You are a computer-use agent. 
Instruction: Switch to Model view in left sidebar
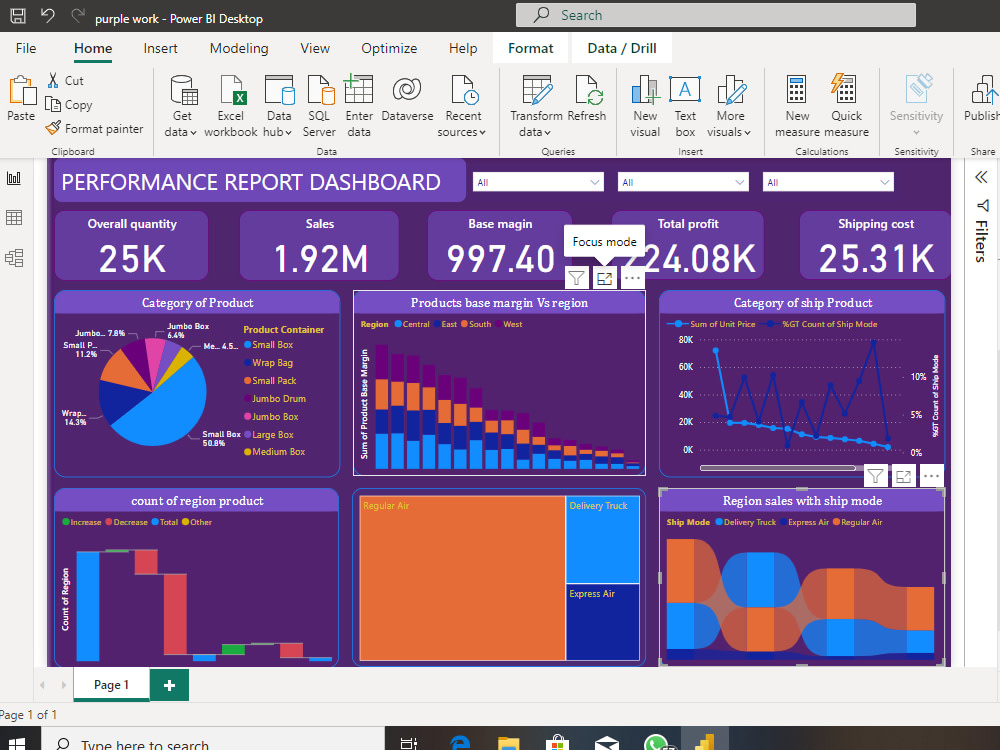(x=14, y=257)
